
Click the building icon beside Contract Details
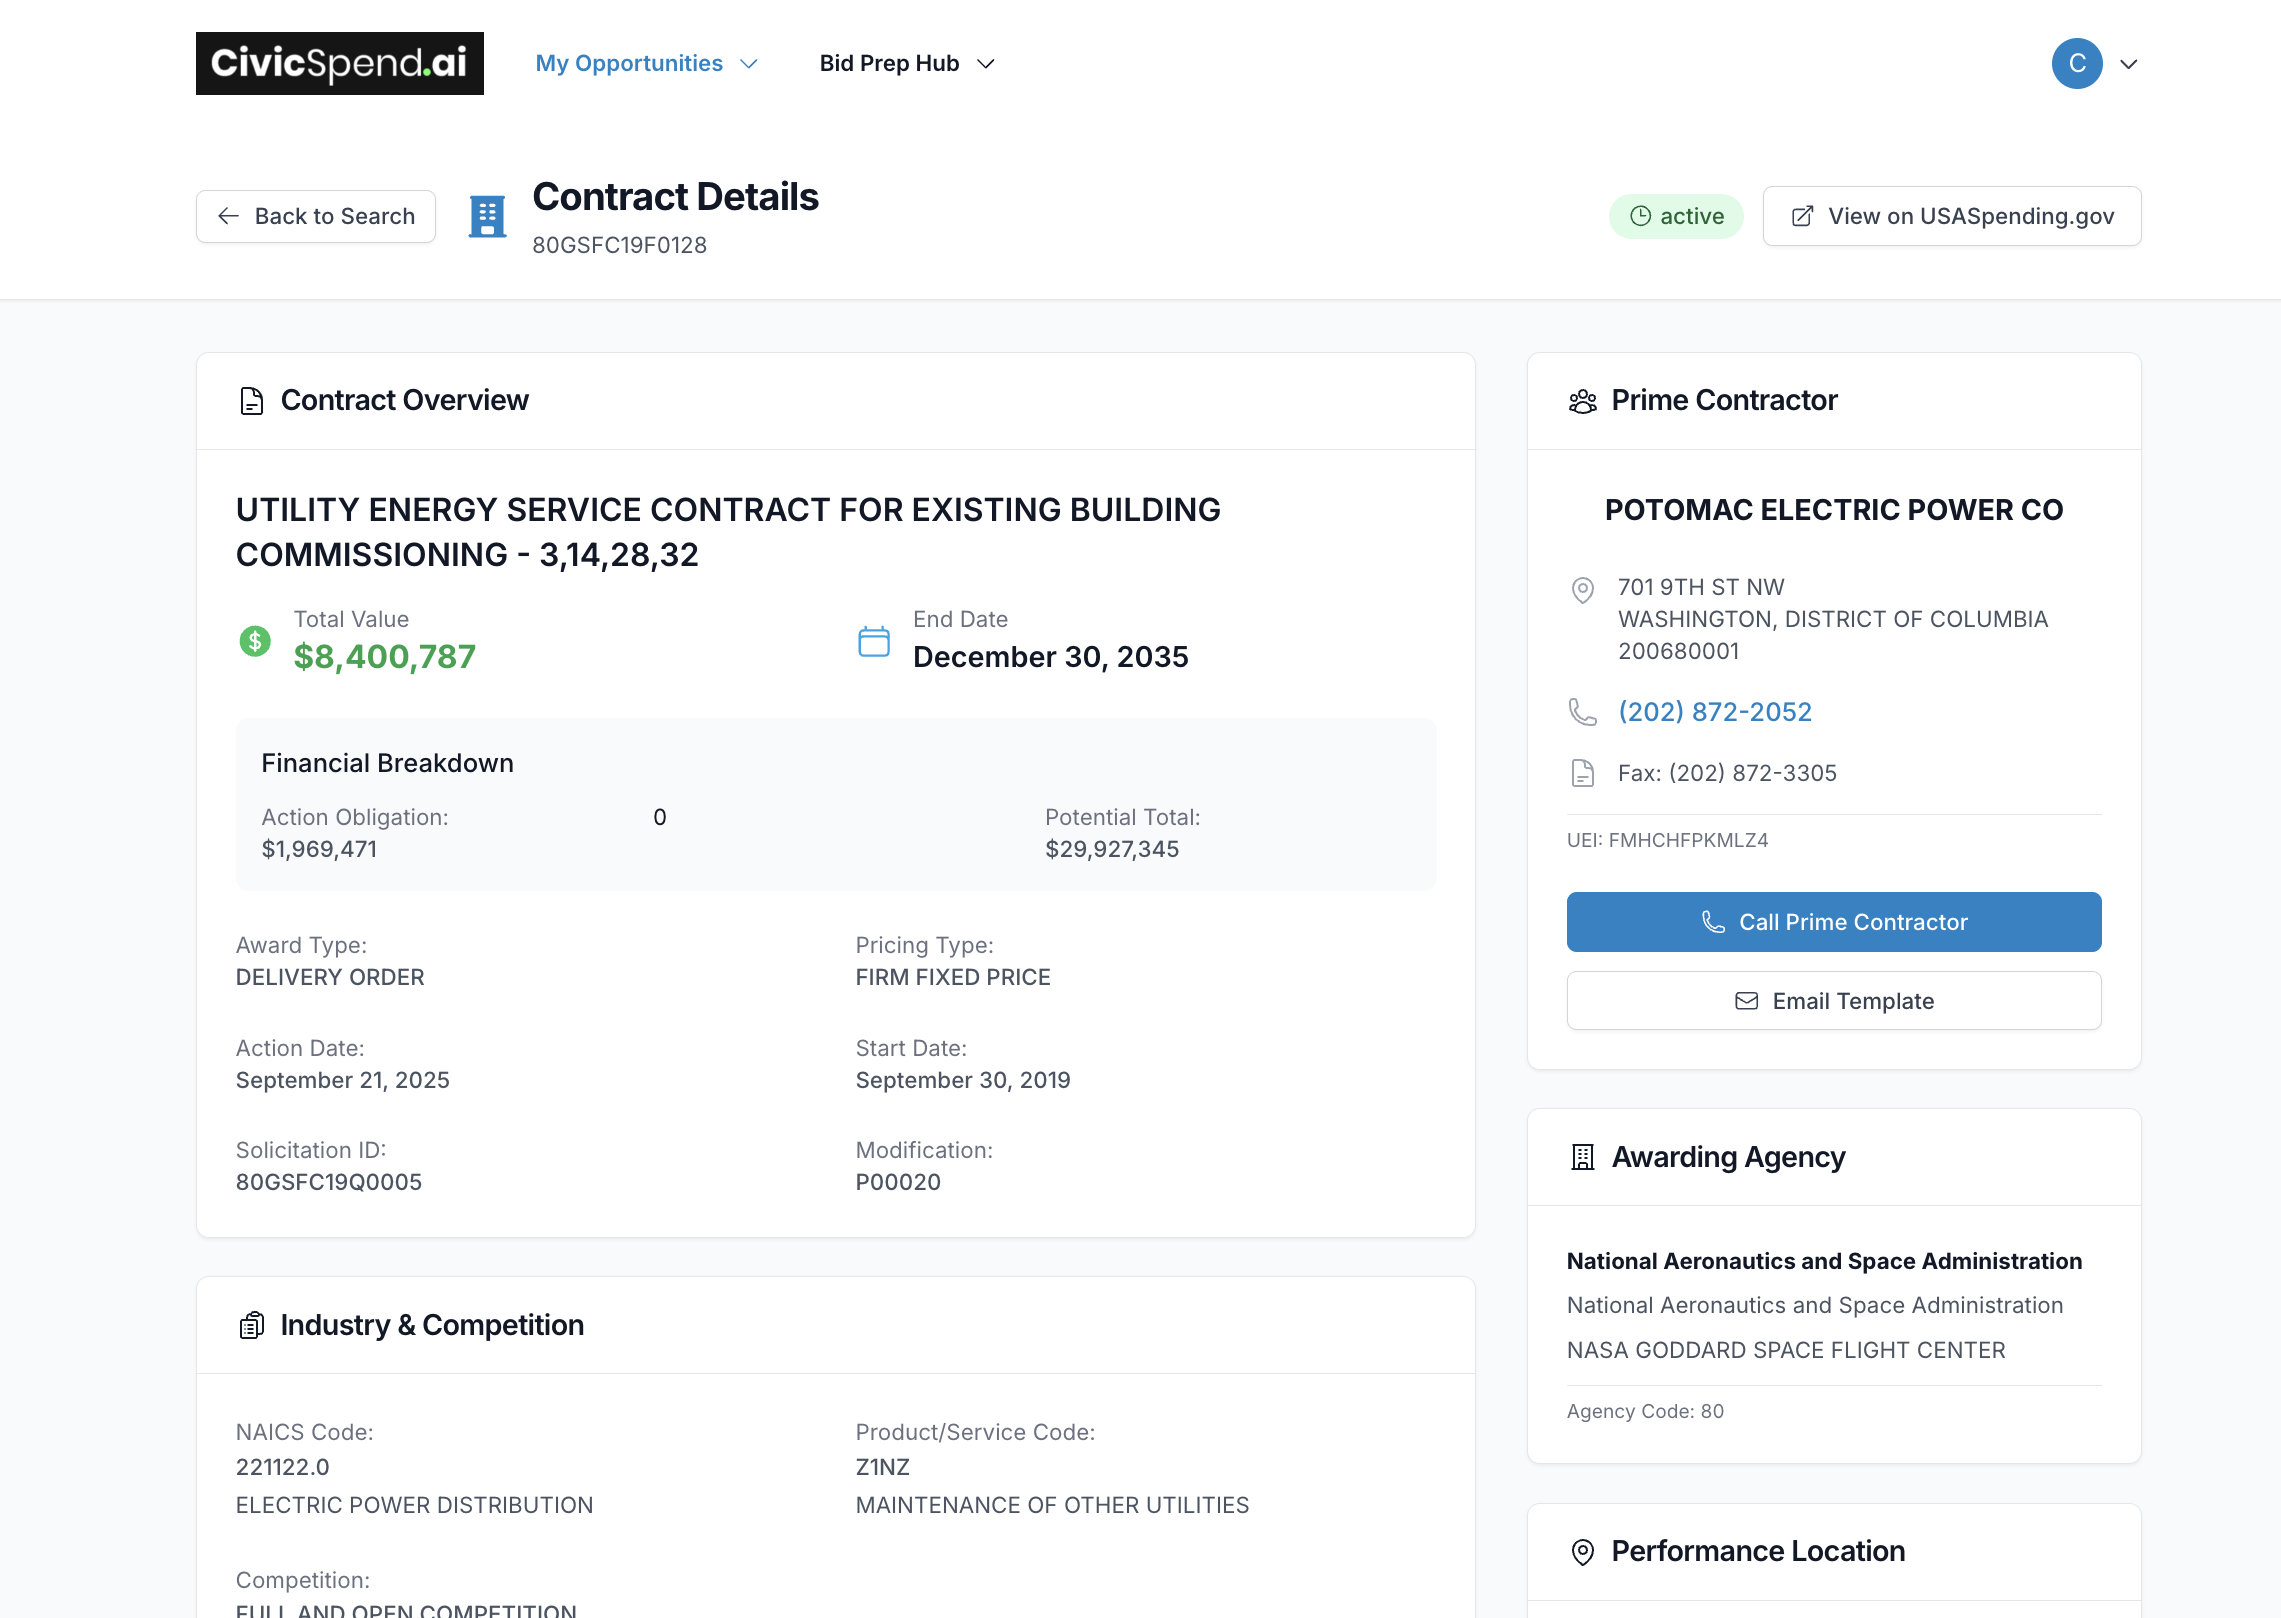(488, 216)
